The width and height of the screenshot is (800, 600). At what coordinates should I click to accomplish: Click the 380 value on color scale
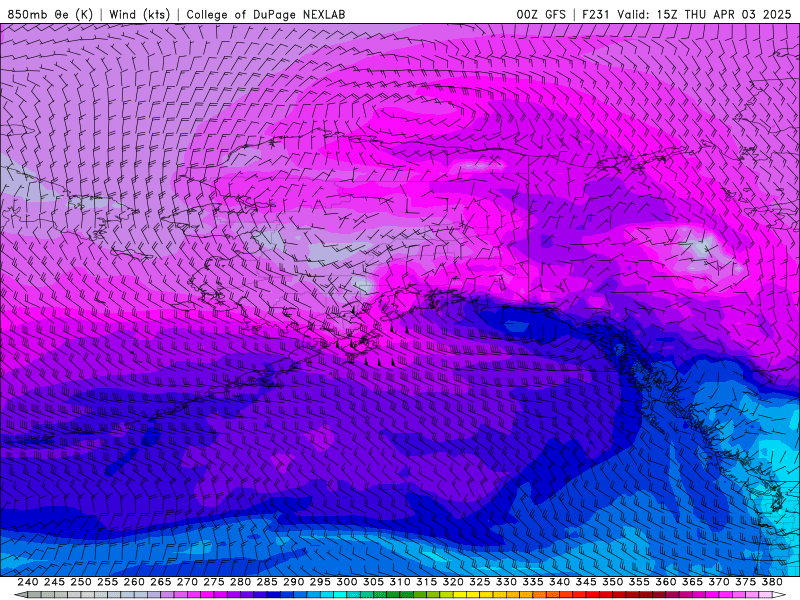772,582
